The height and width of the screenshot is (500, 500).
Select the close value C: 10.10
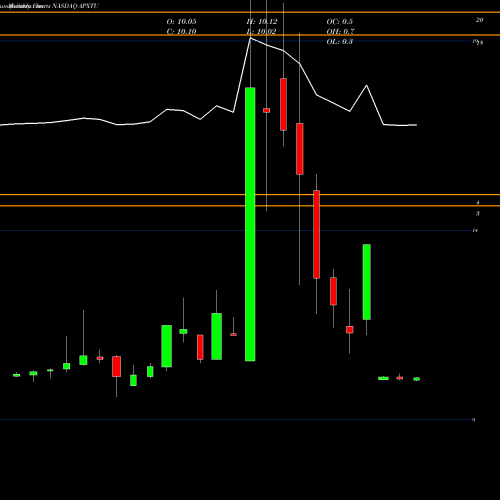(181, 32)
